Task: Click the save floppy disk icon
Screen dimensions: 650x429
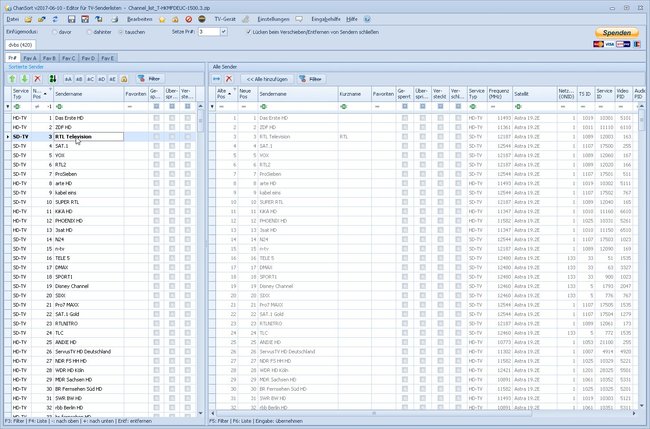Action: click(x=71, y=19)
